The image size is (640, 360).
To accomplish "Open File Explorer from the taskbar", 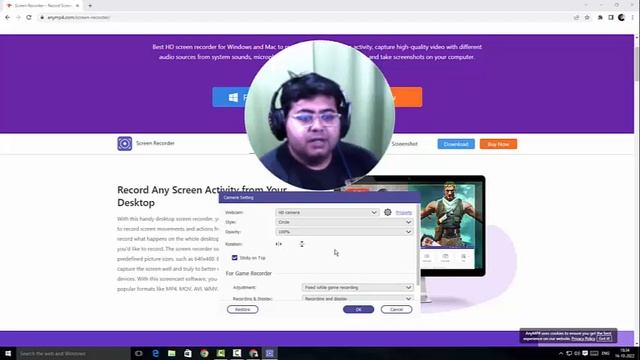I will click(x=172, y=353).
